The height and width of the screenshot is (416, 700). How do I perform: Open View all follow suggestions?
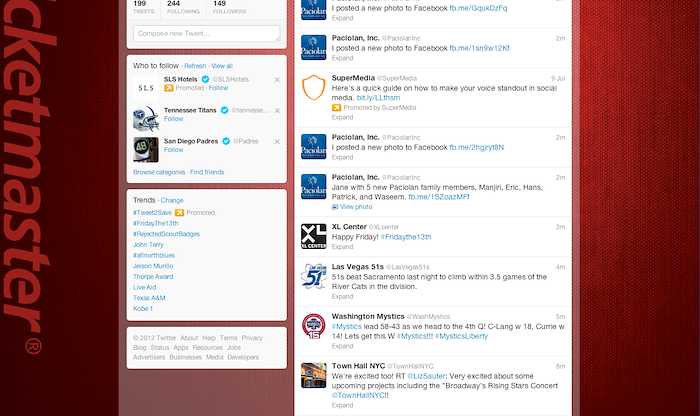pyautogui.click(x=222, y=66)
